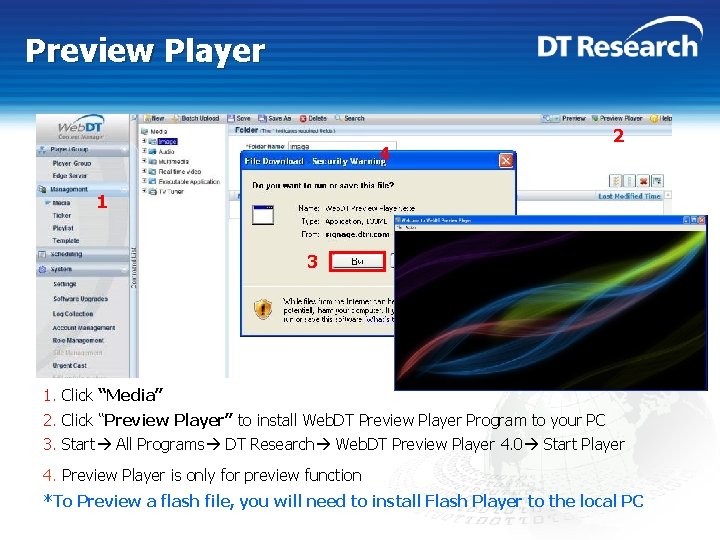Click the Folder Name input field
The image size is (720, 540).
pyautogui.click(x=342, y=146)
